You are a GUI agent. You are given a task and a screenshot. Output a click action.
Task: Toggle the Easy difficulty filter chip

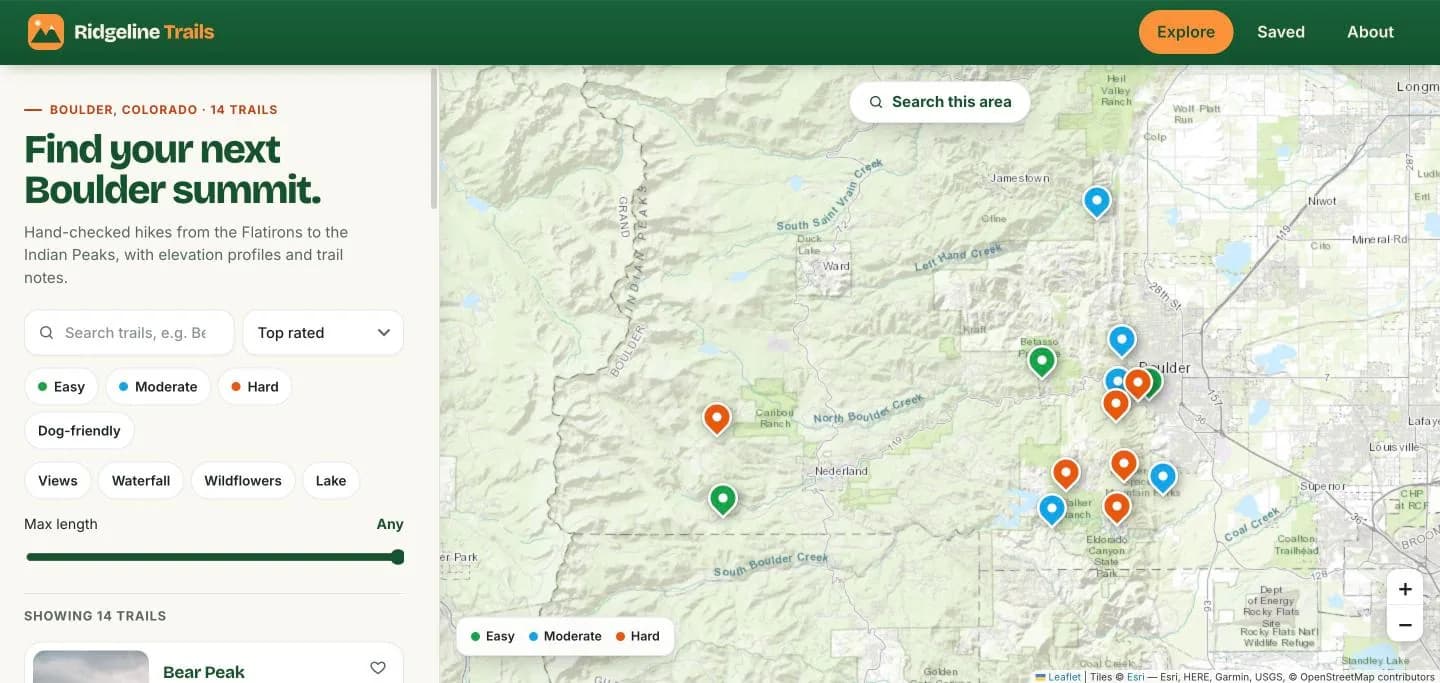click(61, 387)
